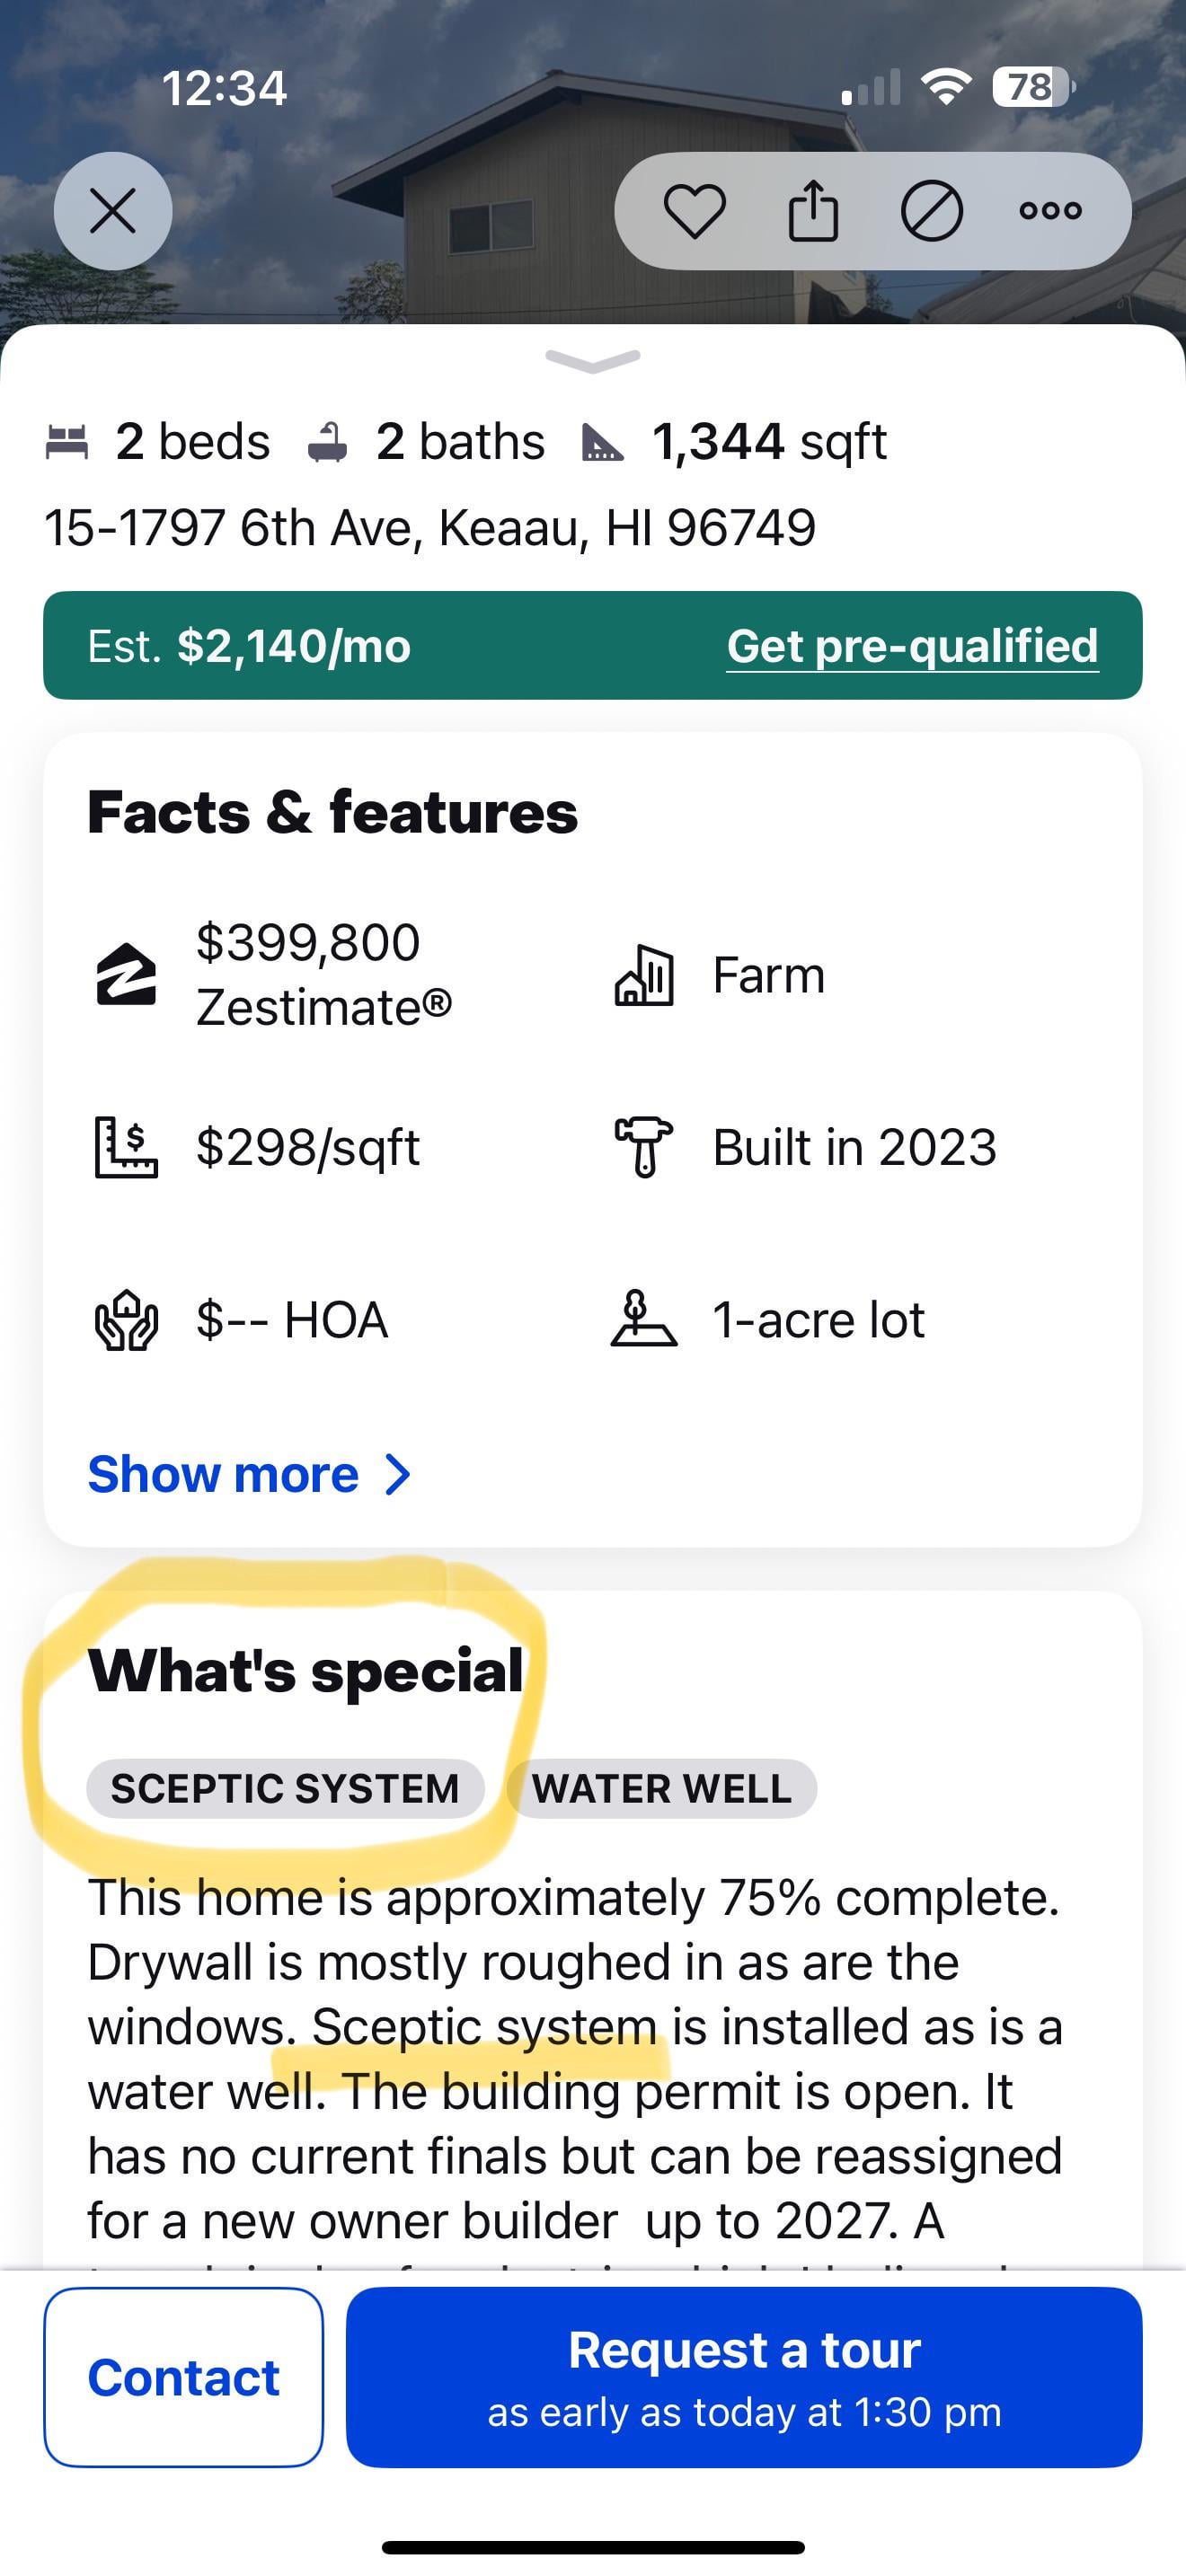
Task: Tap the Show more chevron arrow
Action: click(398, 1474)
